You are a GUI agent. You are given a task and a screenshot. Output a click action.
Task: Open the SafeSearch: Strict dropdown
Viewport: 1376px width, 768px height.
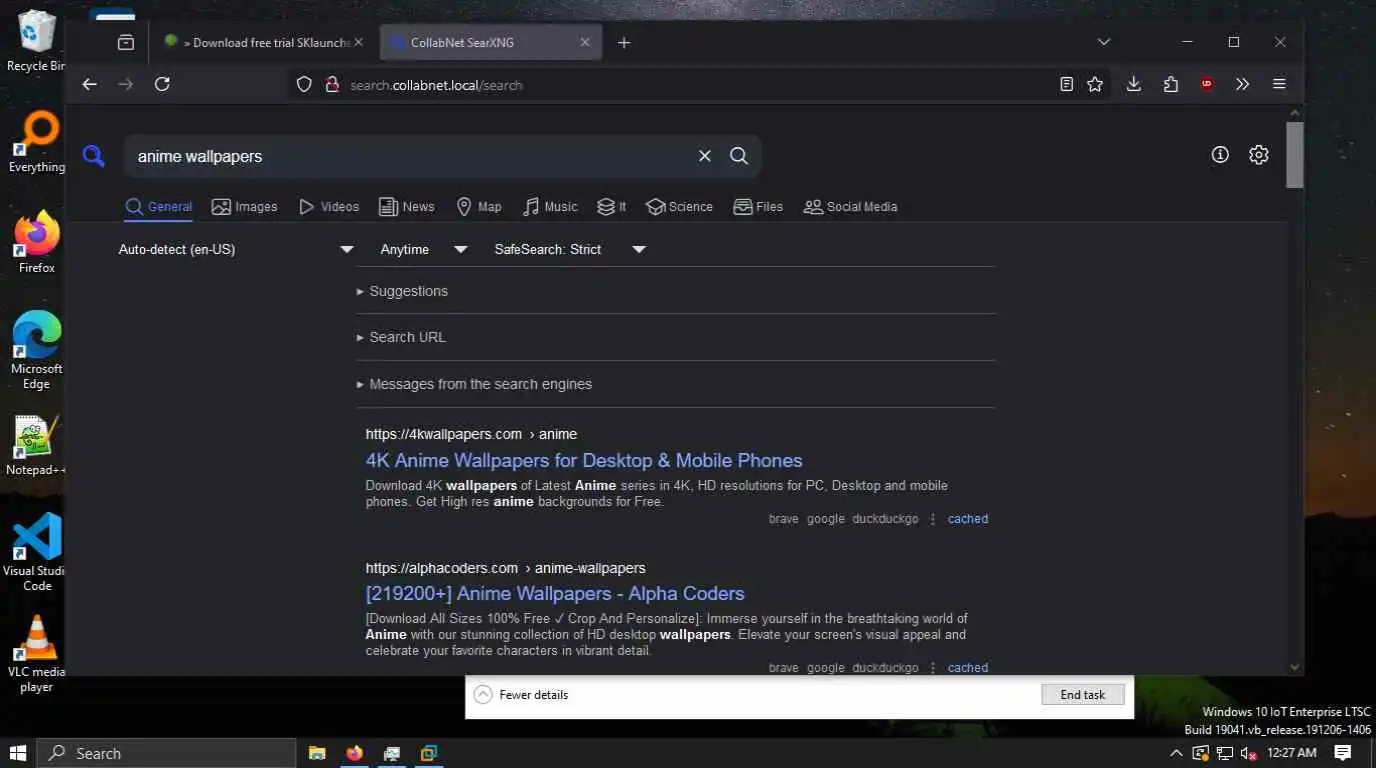(570, 249)
